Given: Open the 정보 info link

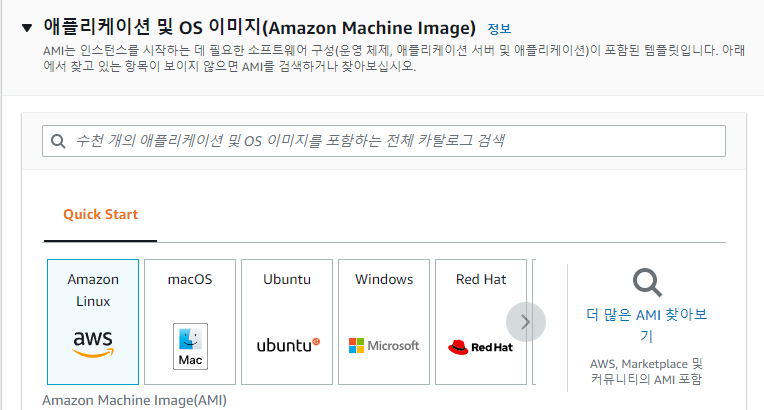Looking at the screenshot, I should [499, 29].
